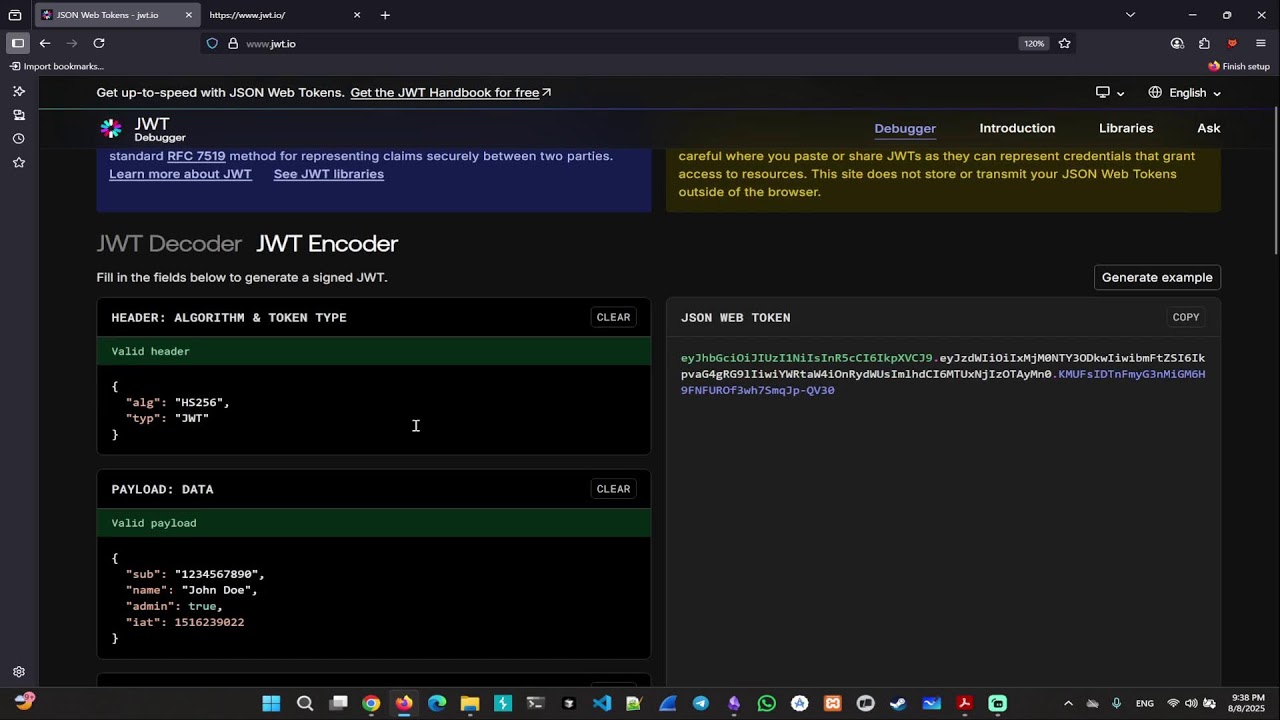Go back to the previous page

click(45, 43)
